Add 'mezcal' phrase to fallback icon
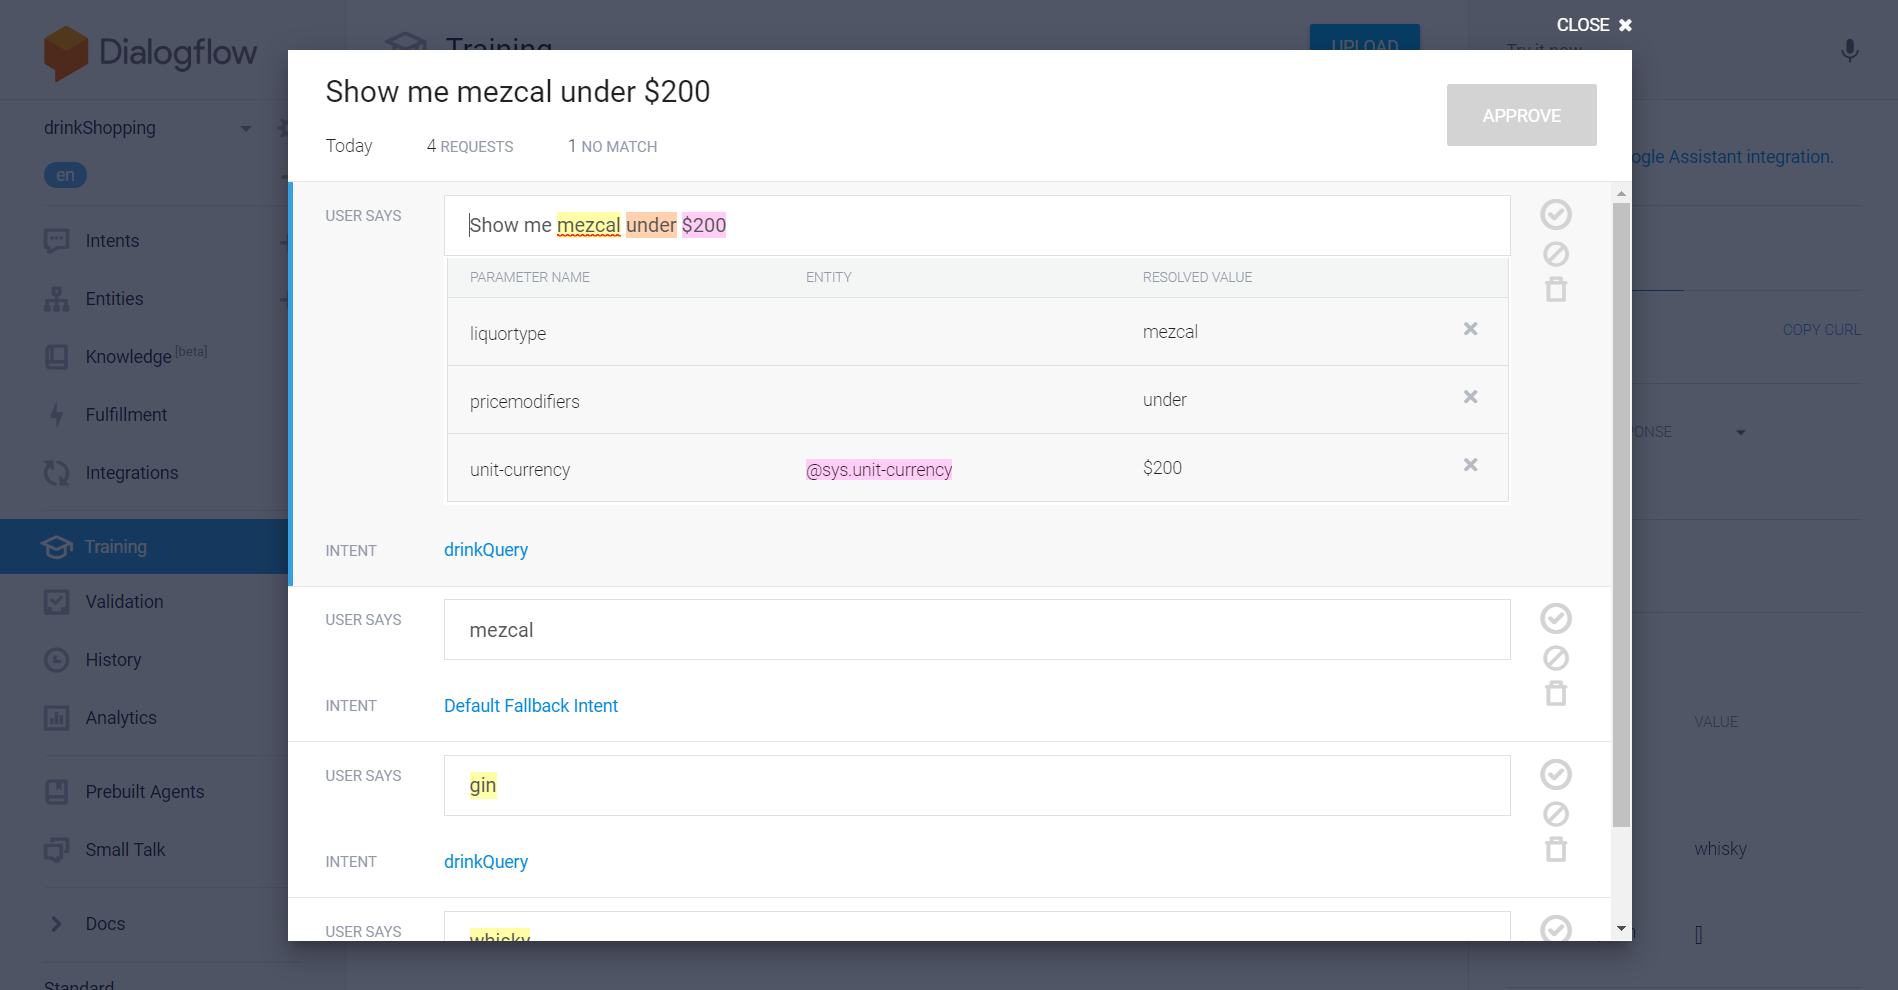Image resolution: width=1898 pixels, height=990 pixels. pos(1556,658)
